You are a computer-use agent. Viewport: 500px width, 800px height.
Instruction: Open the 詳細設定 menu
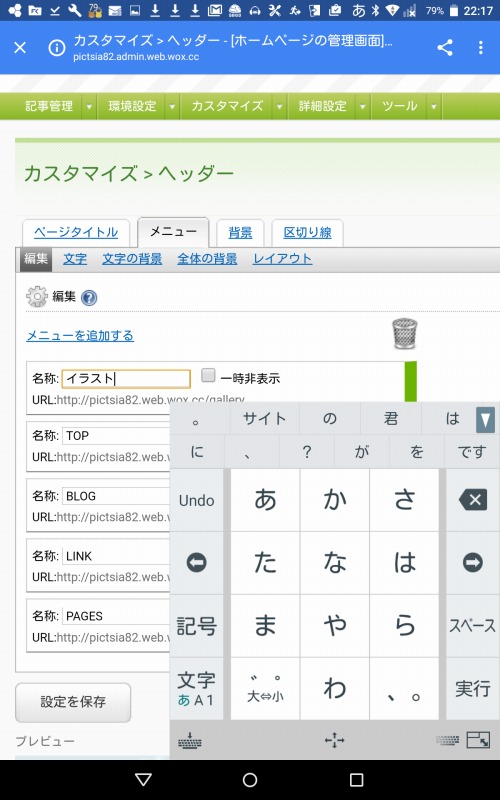(x=322, y=106)
